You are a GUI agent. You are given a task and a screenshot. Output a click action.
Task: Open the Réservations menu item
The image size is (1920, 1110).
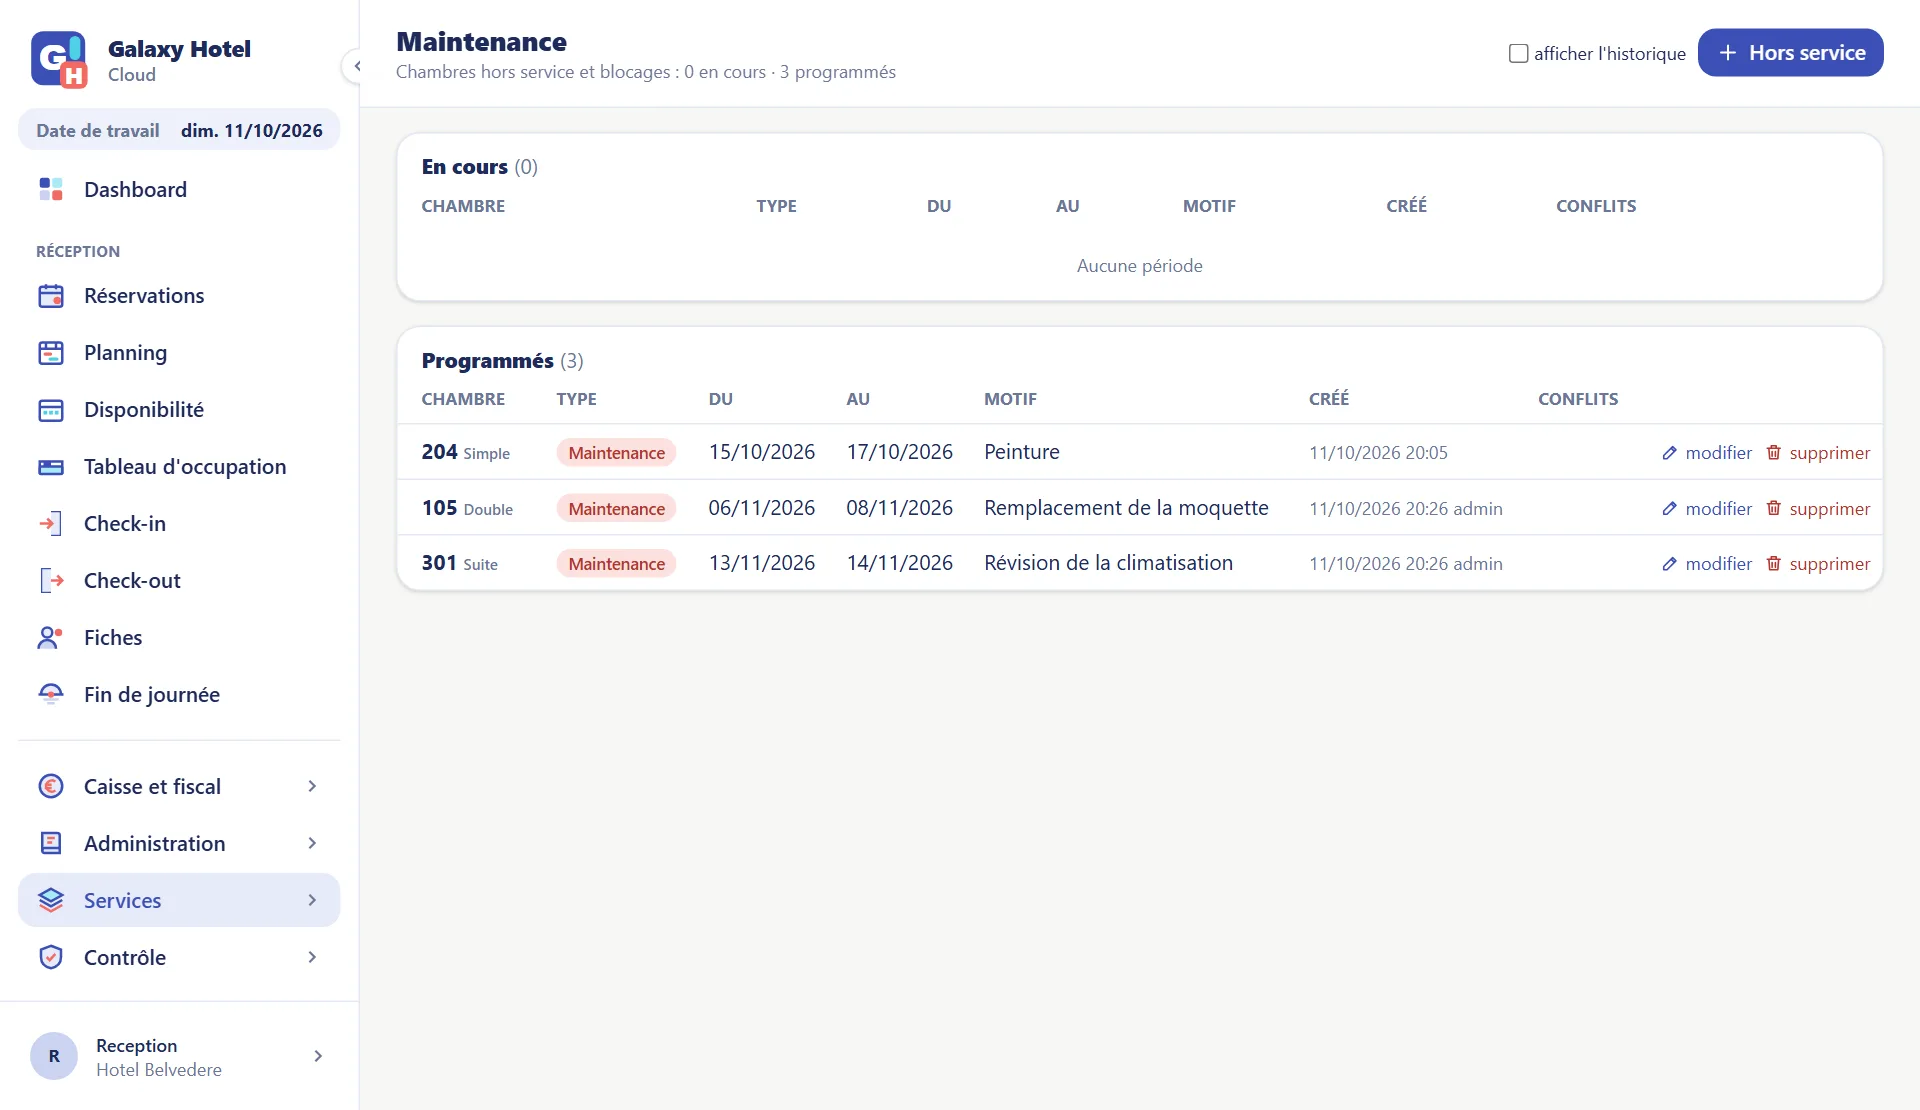179,296
